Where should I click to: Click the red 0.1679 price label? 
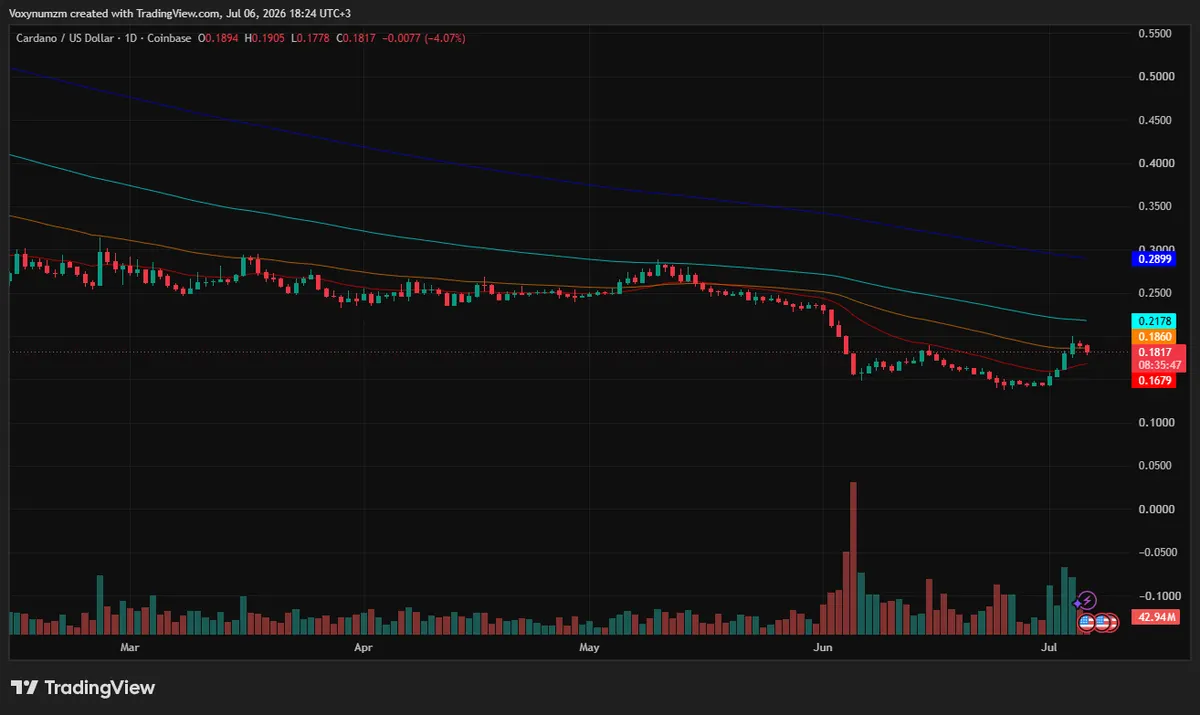(1154, 381)
